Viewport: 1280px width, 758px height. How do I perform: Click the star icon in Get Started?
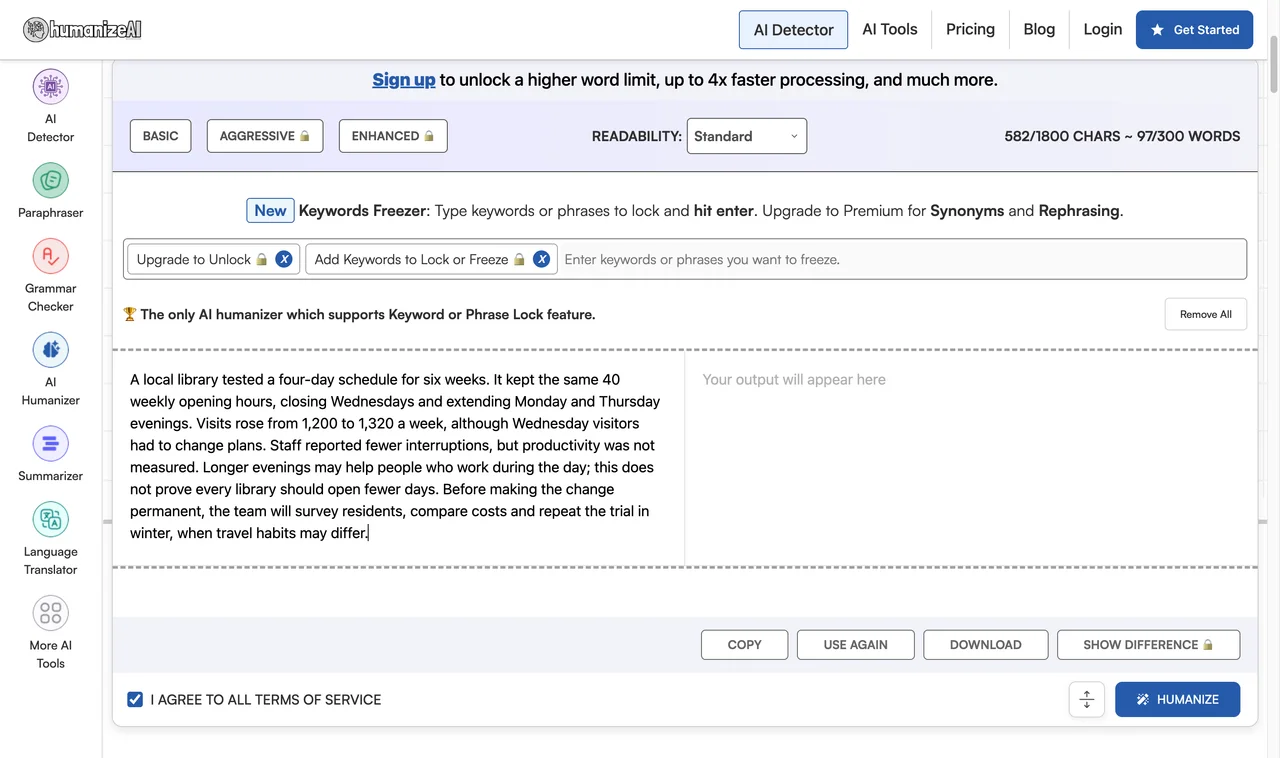tap(1157, 30)
